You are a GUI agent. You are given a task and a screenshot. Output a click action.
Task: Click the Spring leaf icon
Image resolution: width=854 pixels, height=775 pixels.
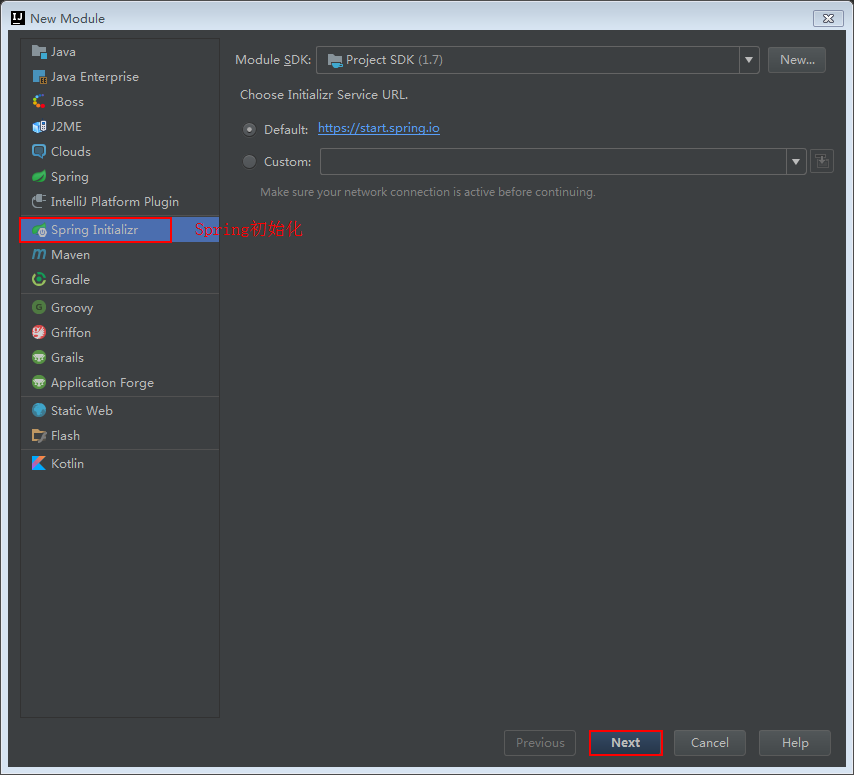[x=39, y=176]
